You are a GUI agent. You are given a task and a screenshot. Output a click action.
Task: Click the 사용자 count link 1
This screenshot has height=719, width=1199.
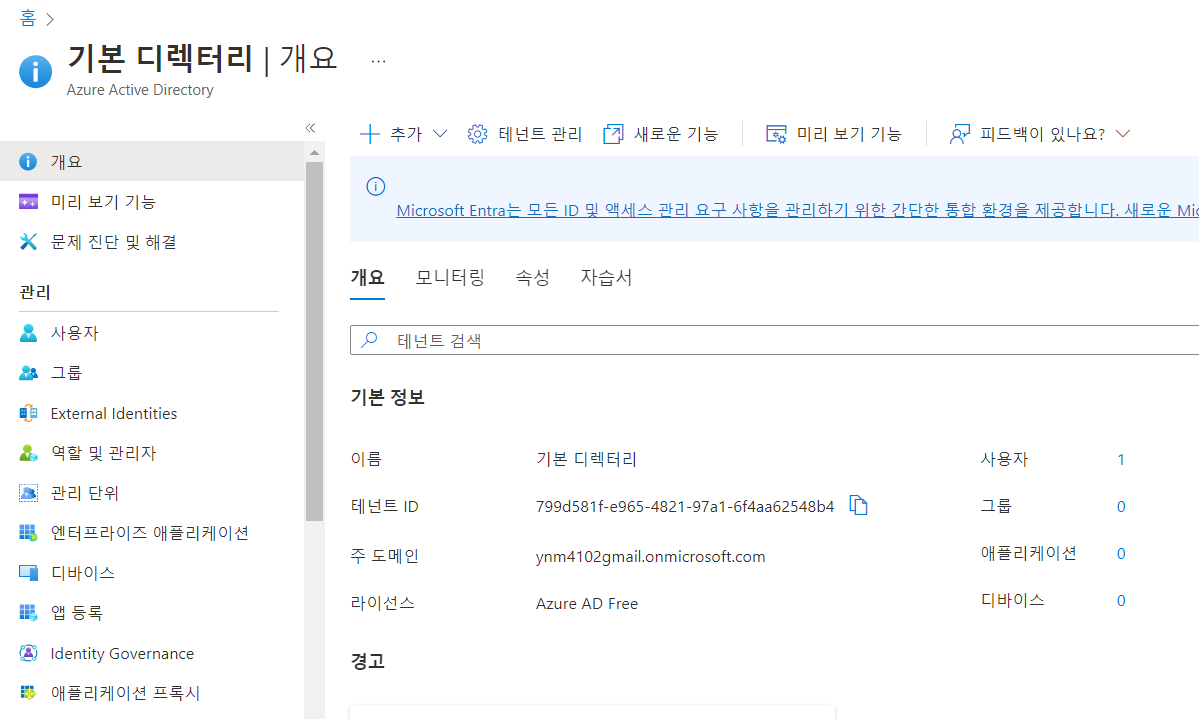(1121, 460)
